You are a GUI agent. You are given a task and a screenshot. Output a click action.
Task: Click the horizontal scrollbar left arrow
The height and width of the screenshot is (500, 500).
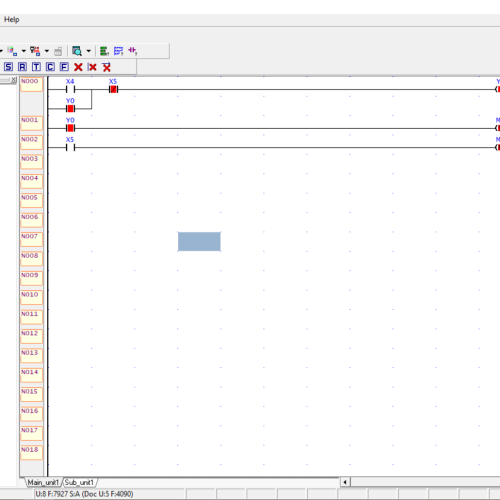coord(345,482)
